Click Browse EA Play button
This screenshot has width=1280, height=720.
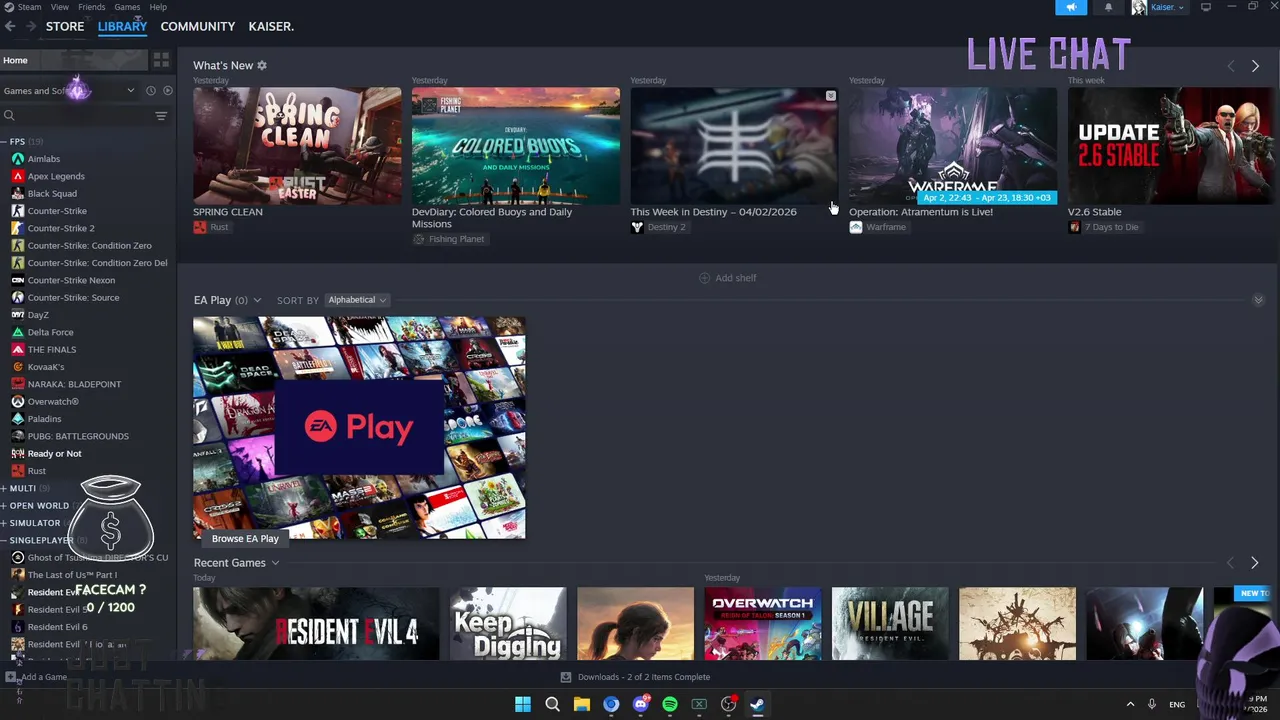[x=245, y=538]
